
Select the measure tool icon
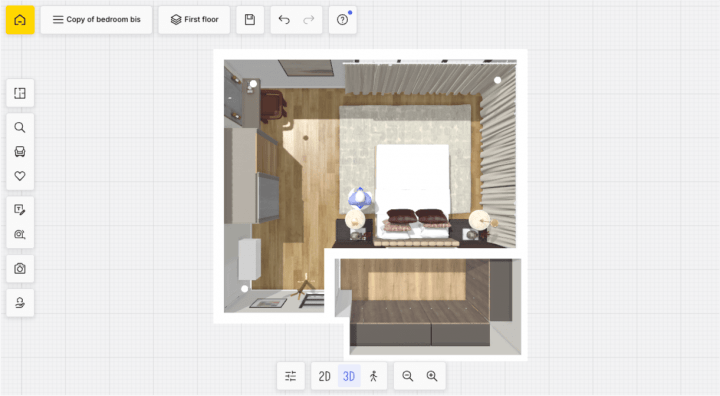pyautogui.click(x=20, y=234)
